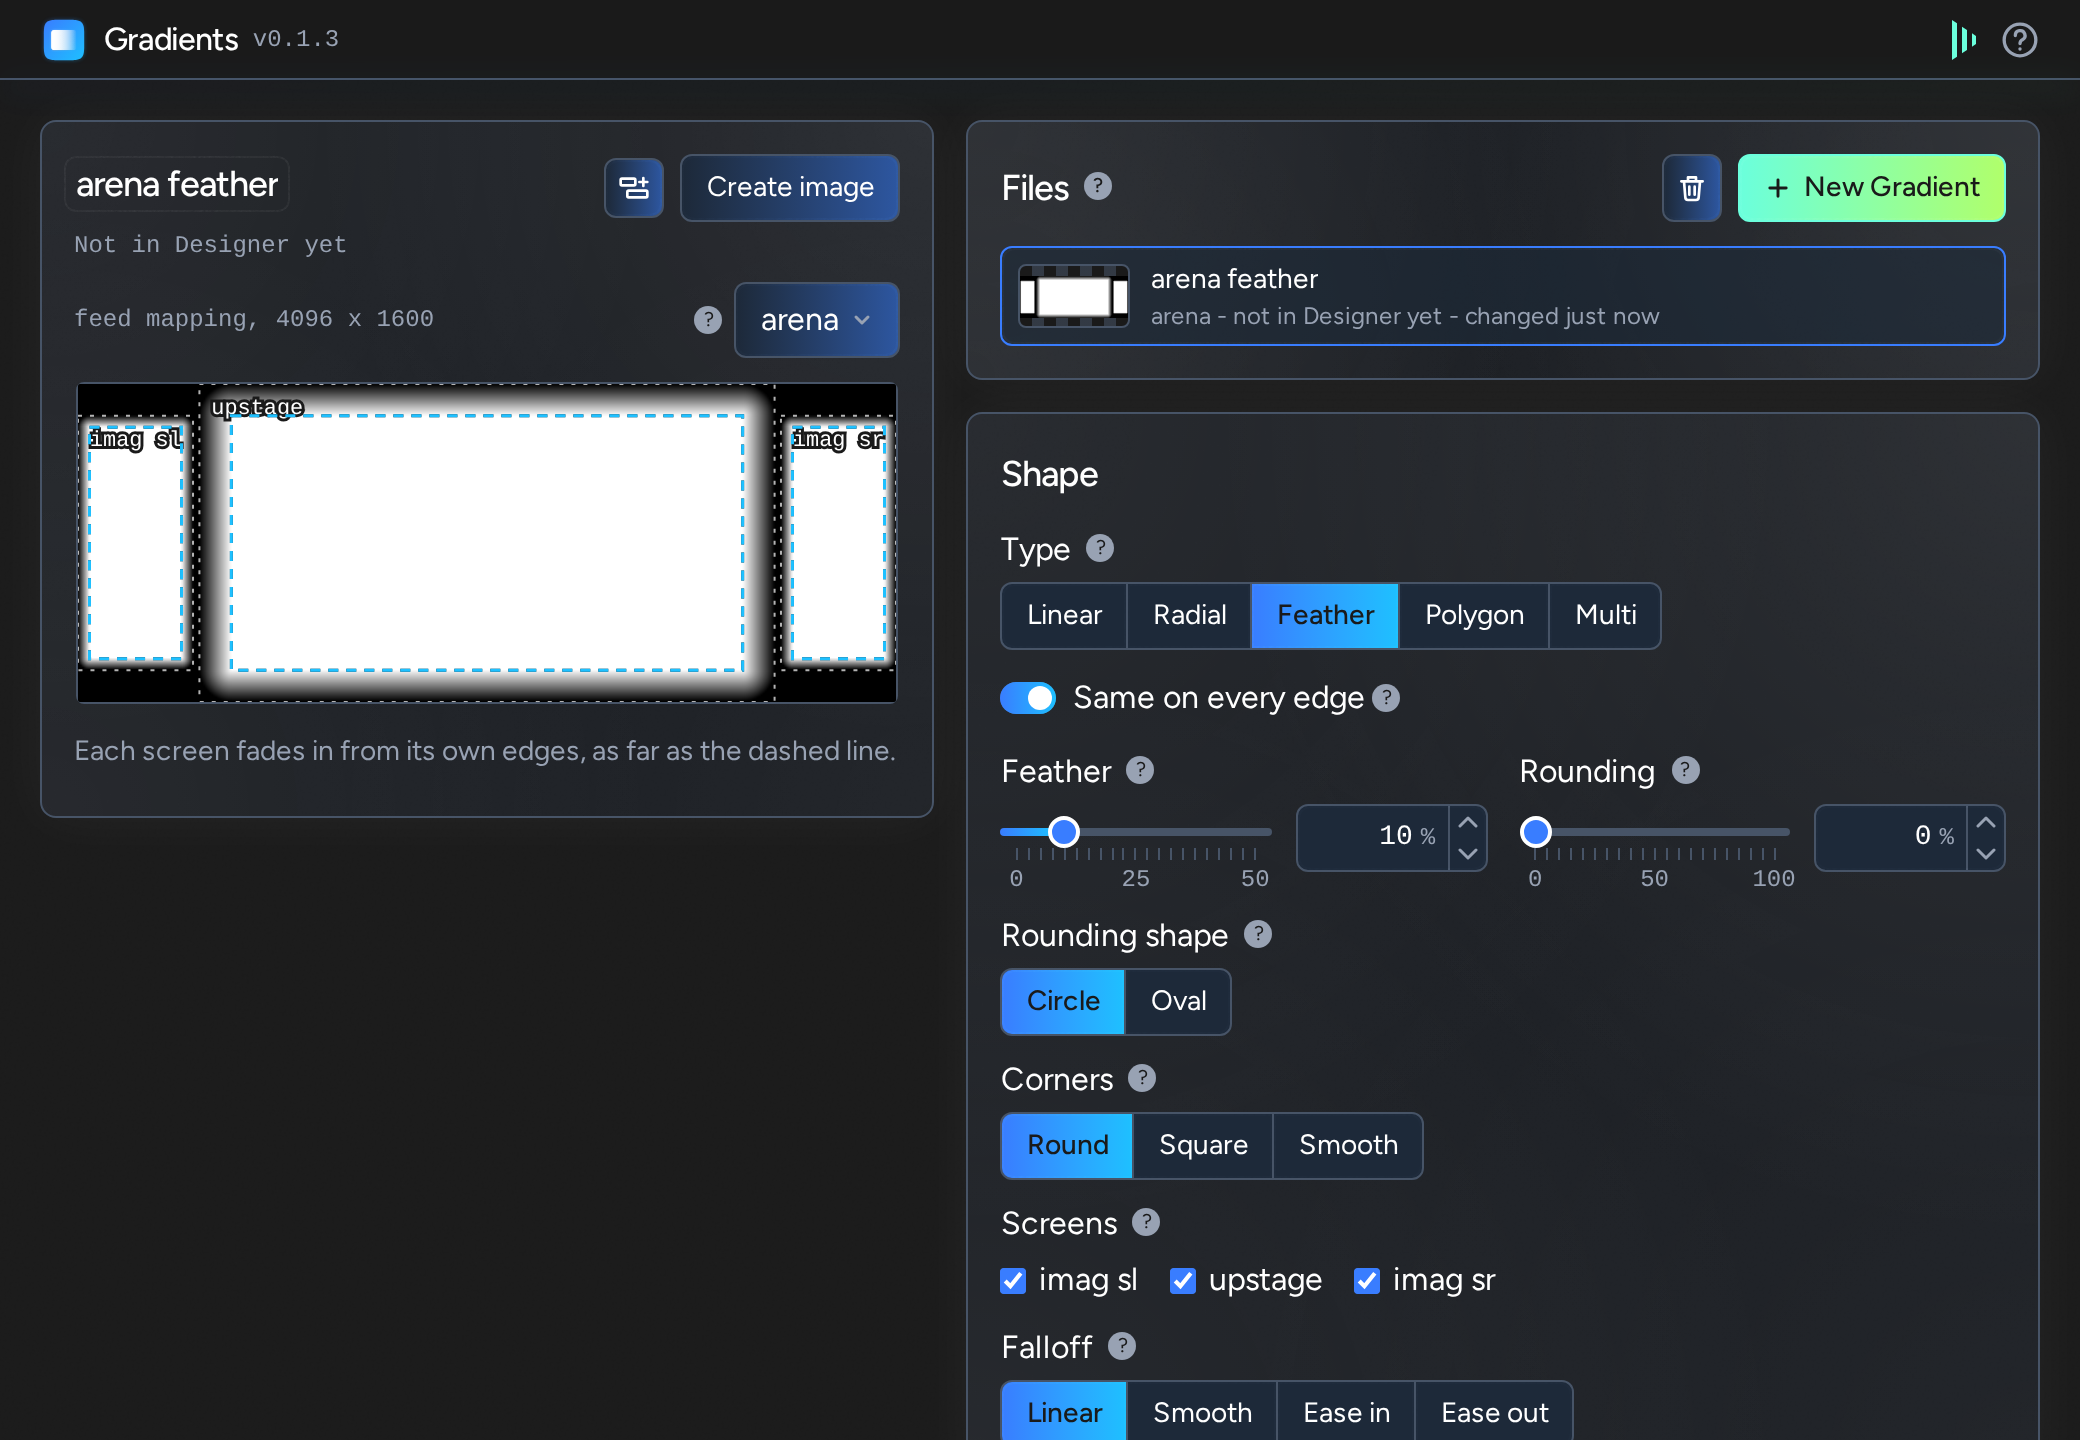Click the arena feather name field
Image resolution: width=2080 pixels, height=1440 pixels.
pyautogui.click(x=177, y=185)
